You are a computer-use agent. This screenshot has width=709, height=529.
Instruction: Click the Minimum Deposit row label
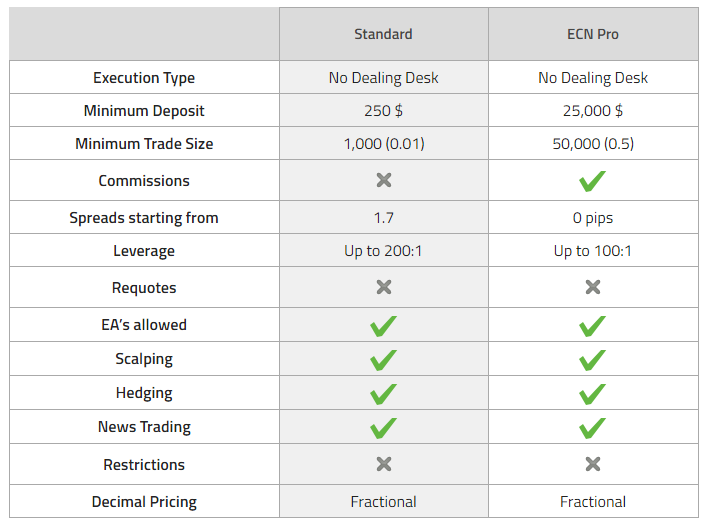point(144,111)
